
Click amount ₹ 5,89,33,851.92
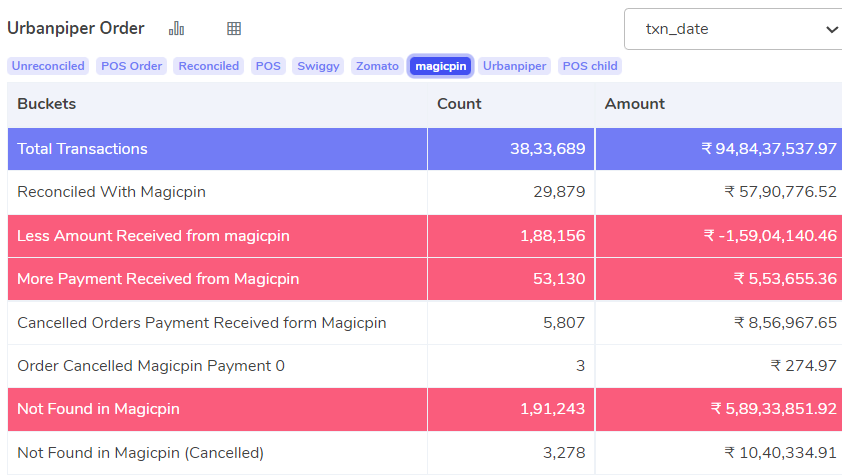click(774, 409)
